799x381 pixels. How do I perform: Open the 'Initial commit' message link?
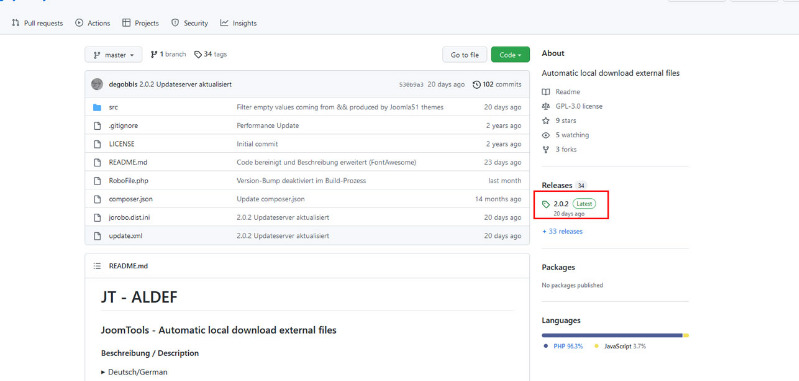[257, 144]
